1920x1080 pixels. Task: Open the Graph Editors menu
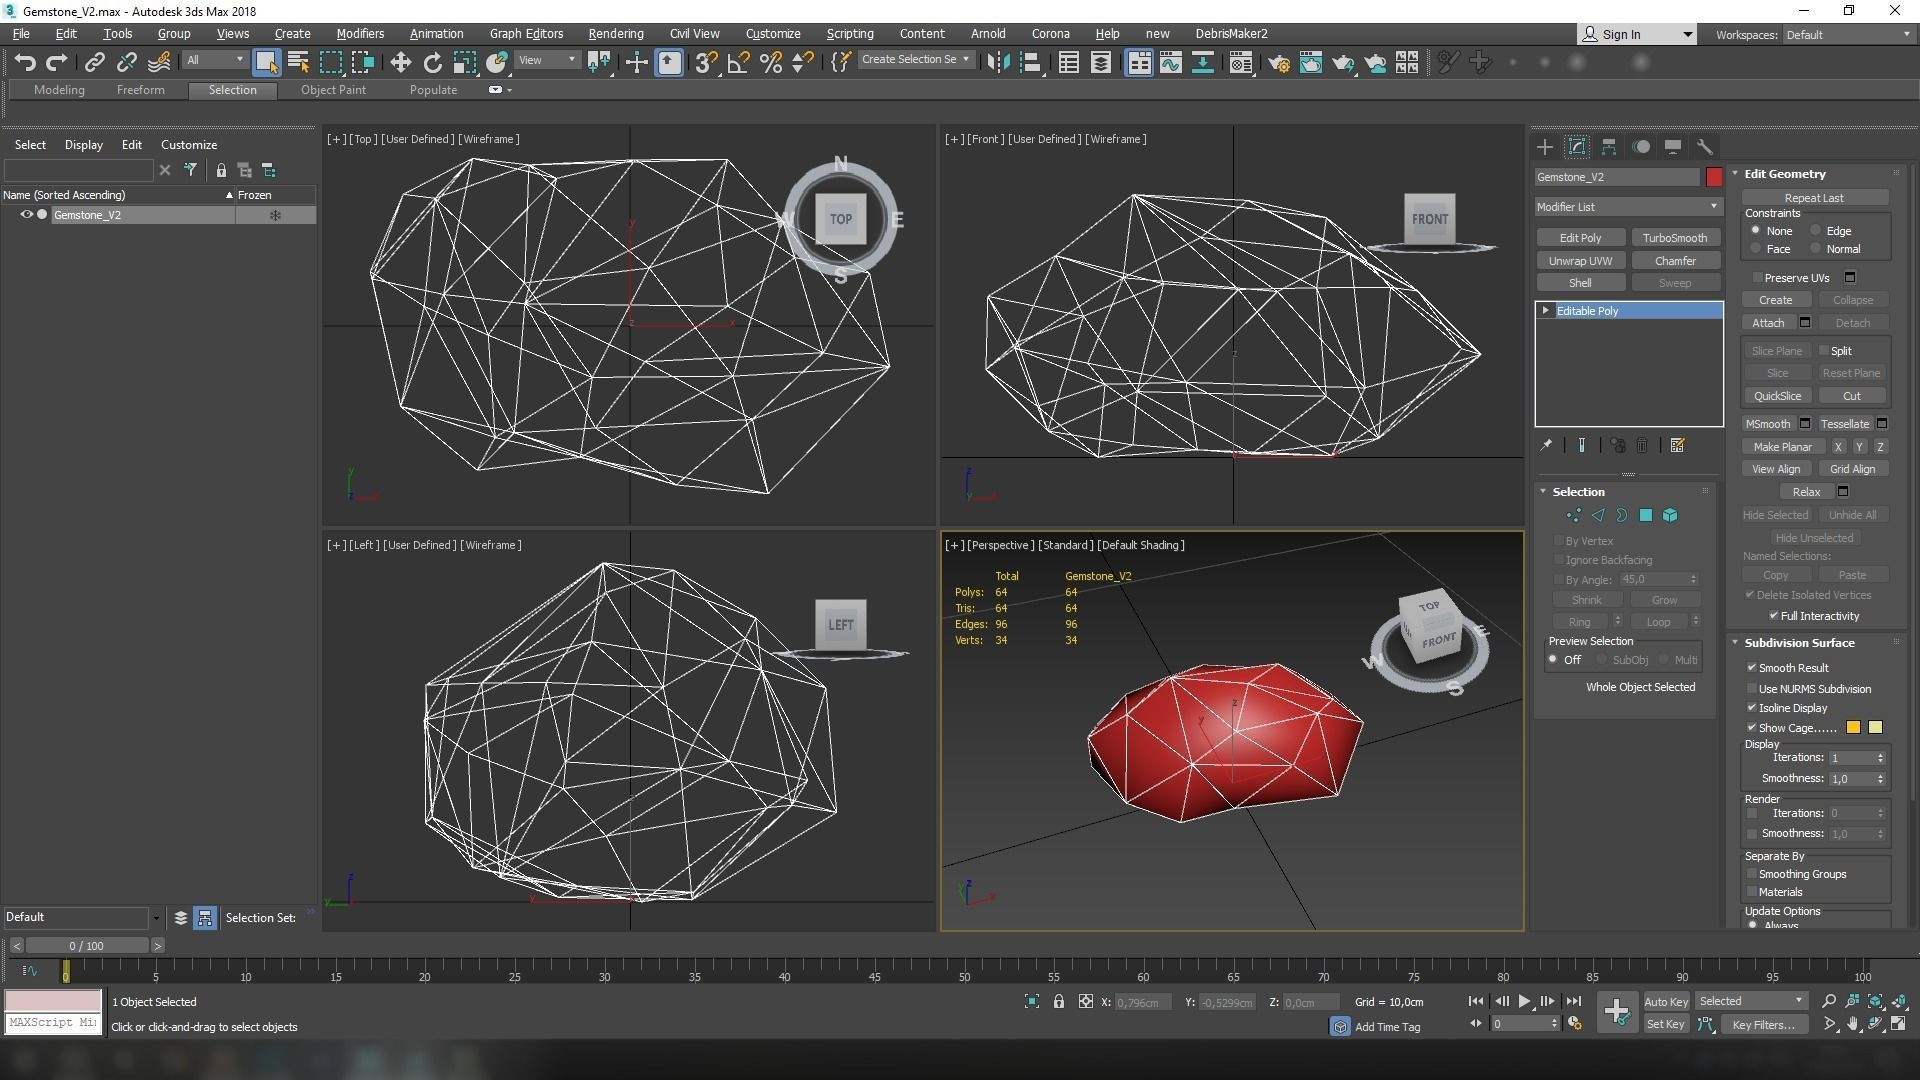coord(526,33)
